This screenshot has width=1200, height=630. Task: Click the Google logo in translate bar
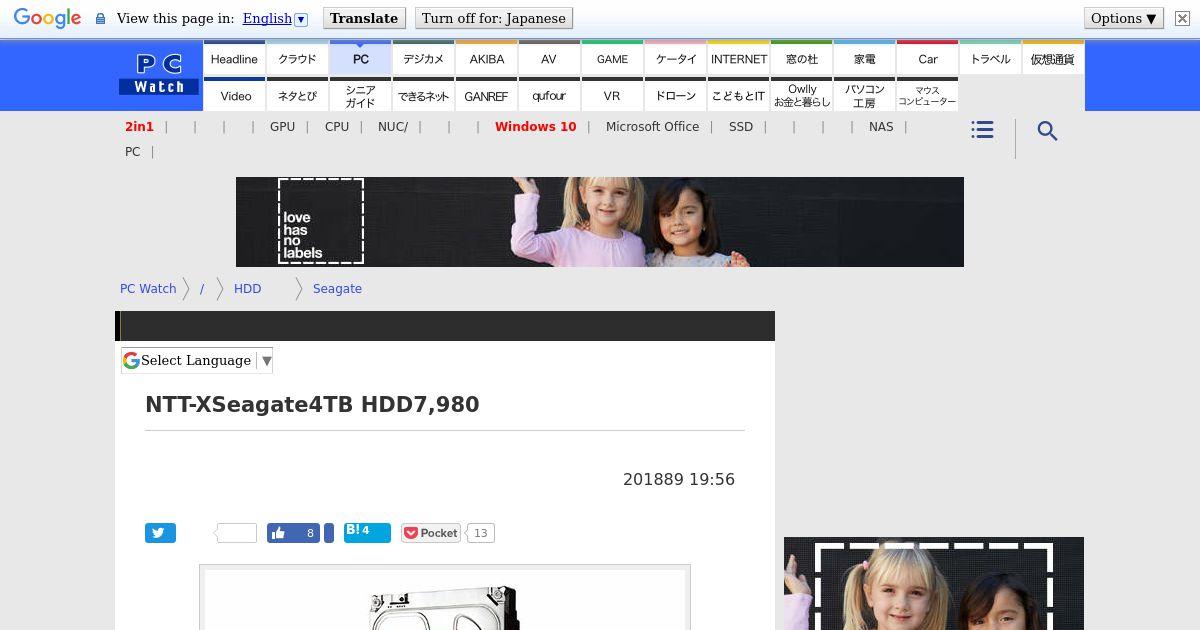coord(47,18)
